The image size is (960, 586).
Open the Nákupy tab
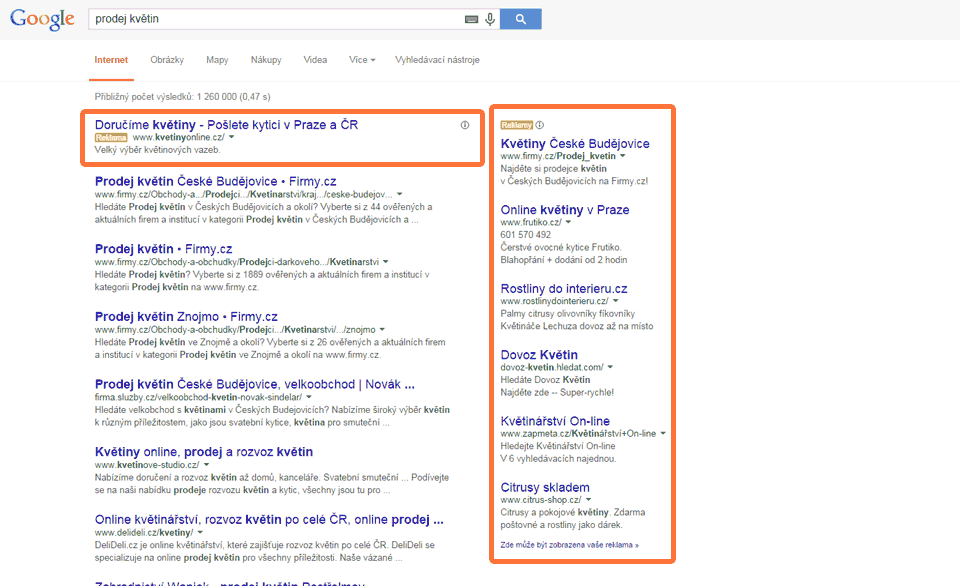(266, 60)
